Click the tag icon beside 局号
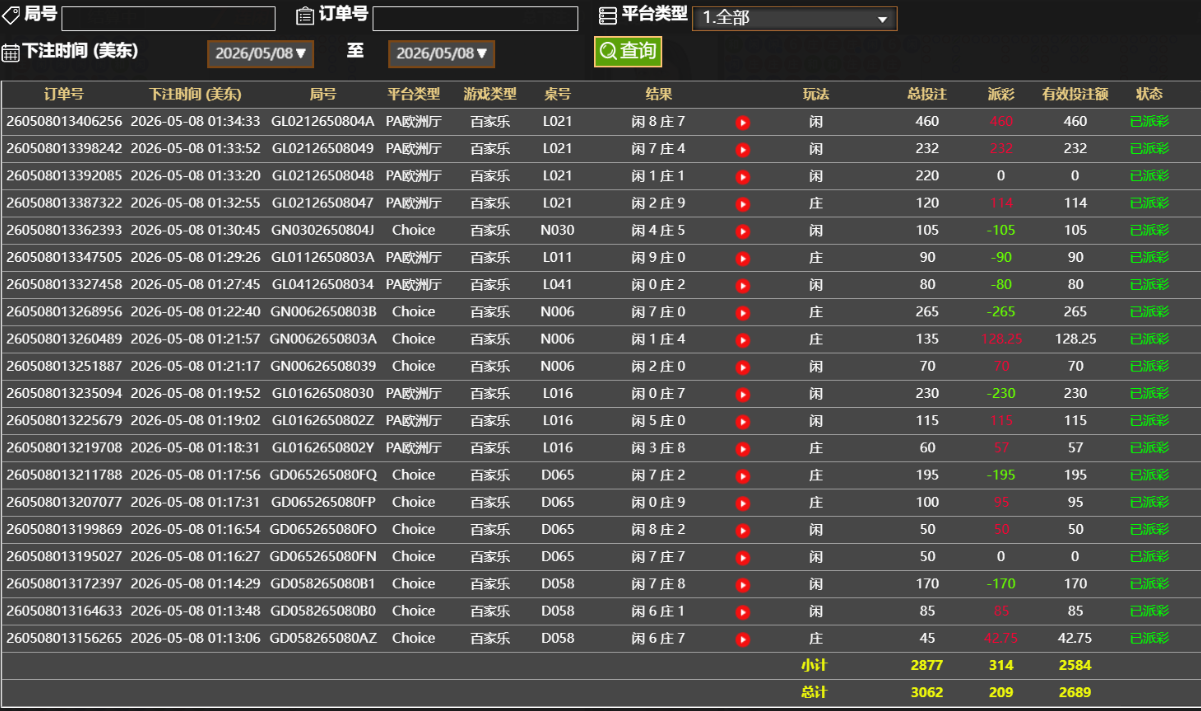1201x711 pixels. [x=10, y=15]
